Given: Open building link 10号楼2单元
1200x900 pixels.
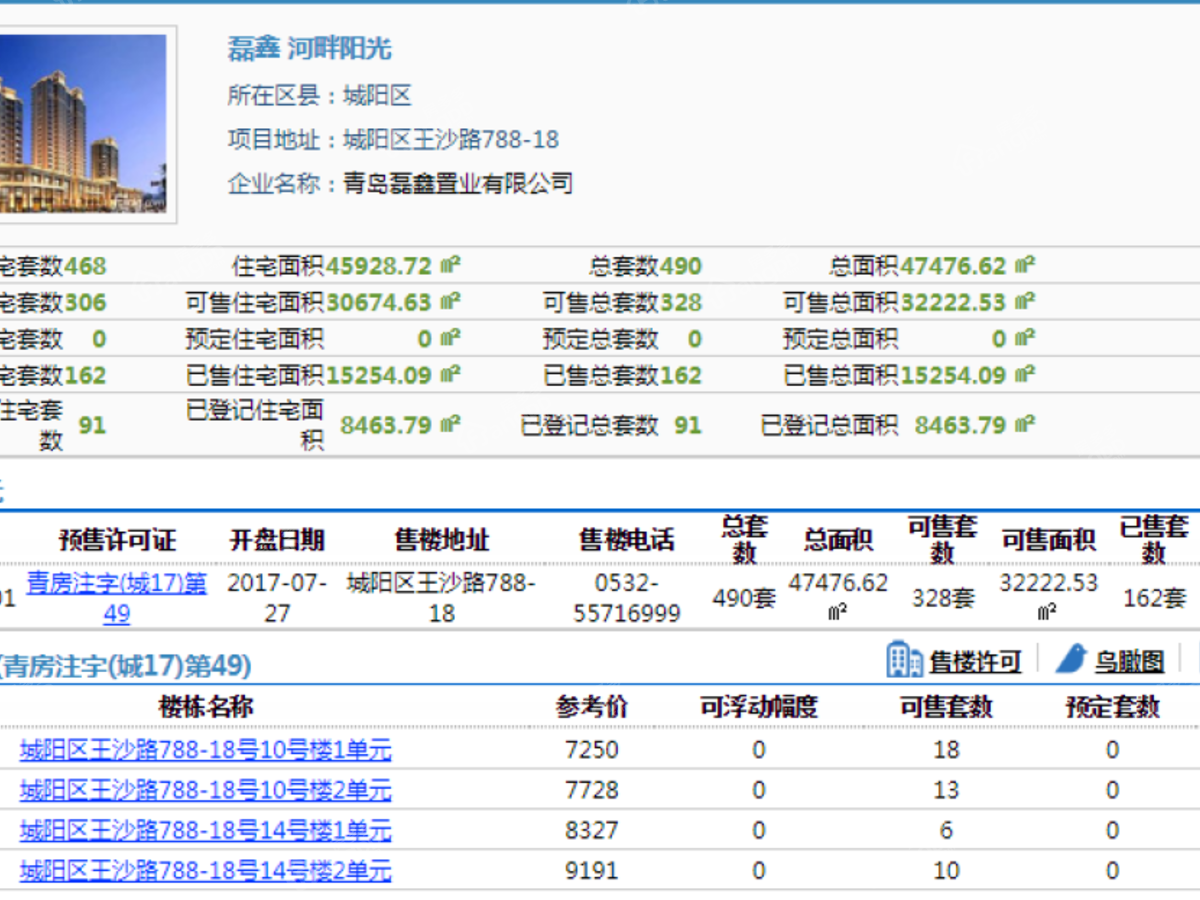Looking at the screenshot, I should [205, 791].
